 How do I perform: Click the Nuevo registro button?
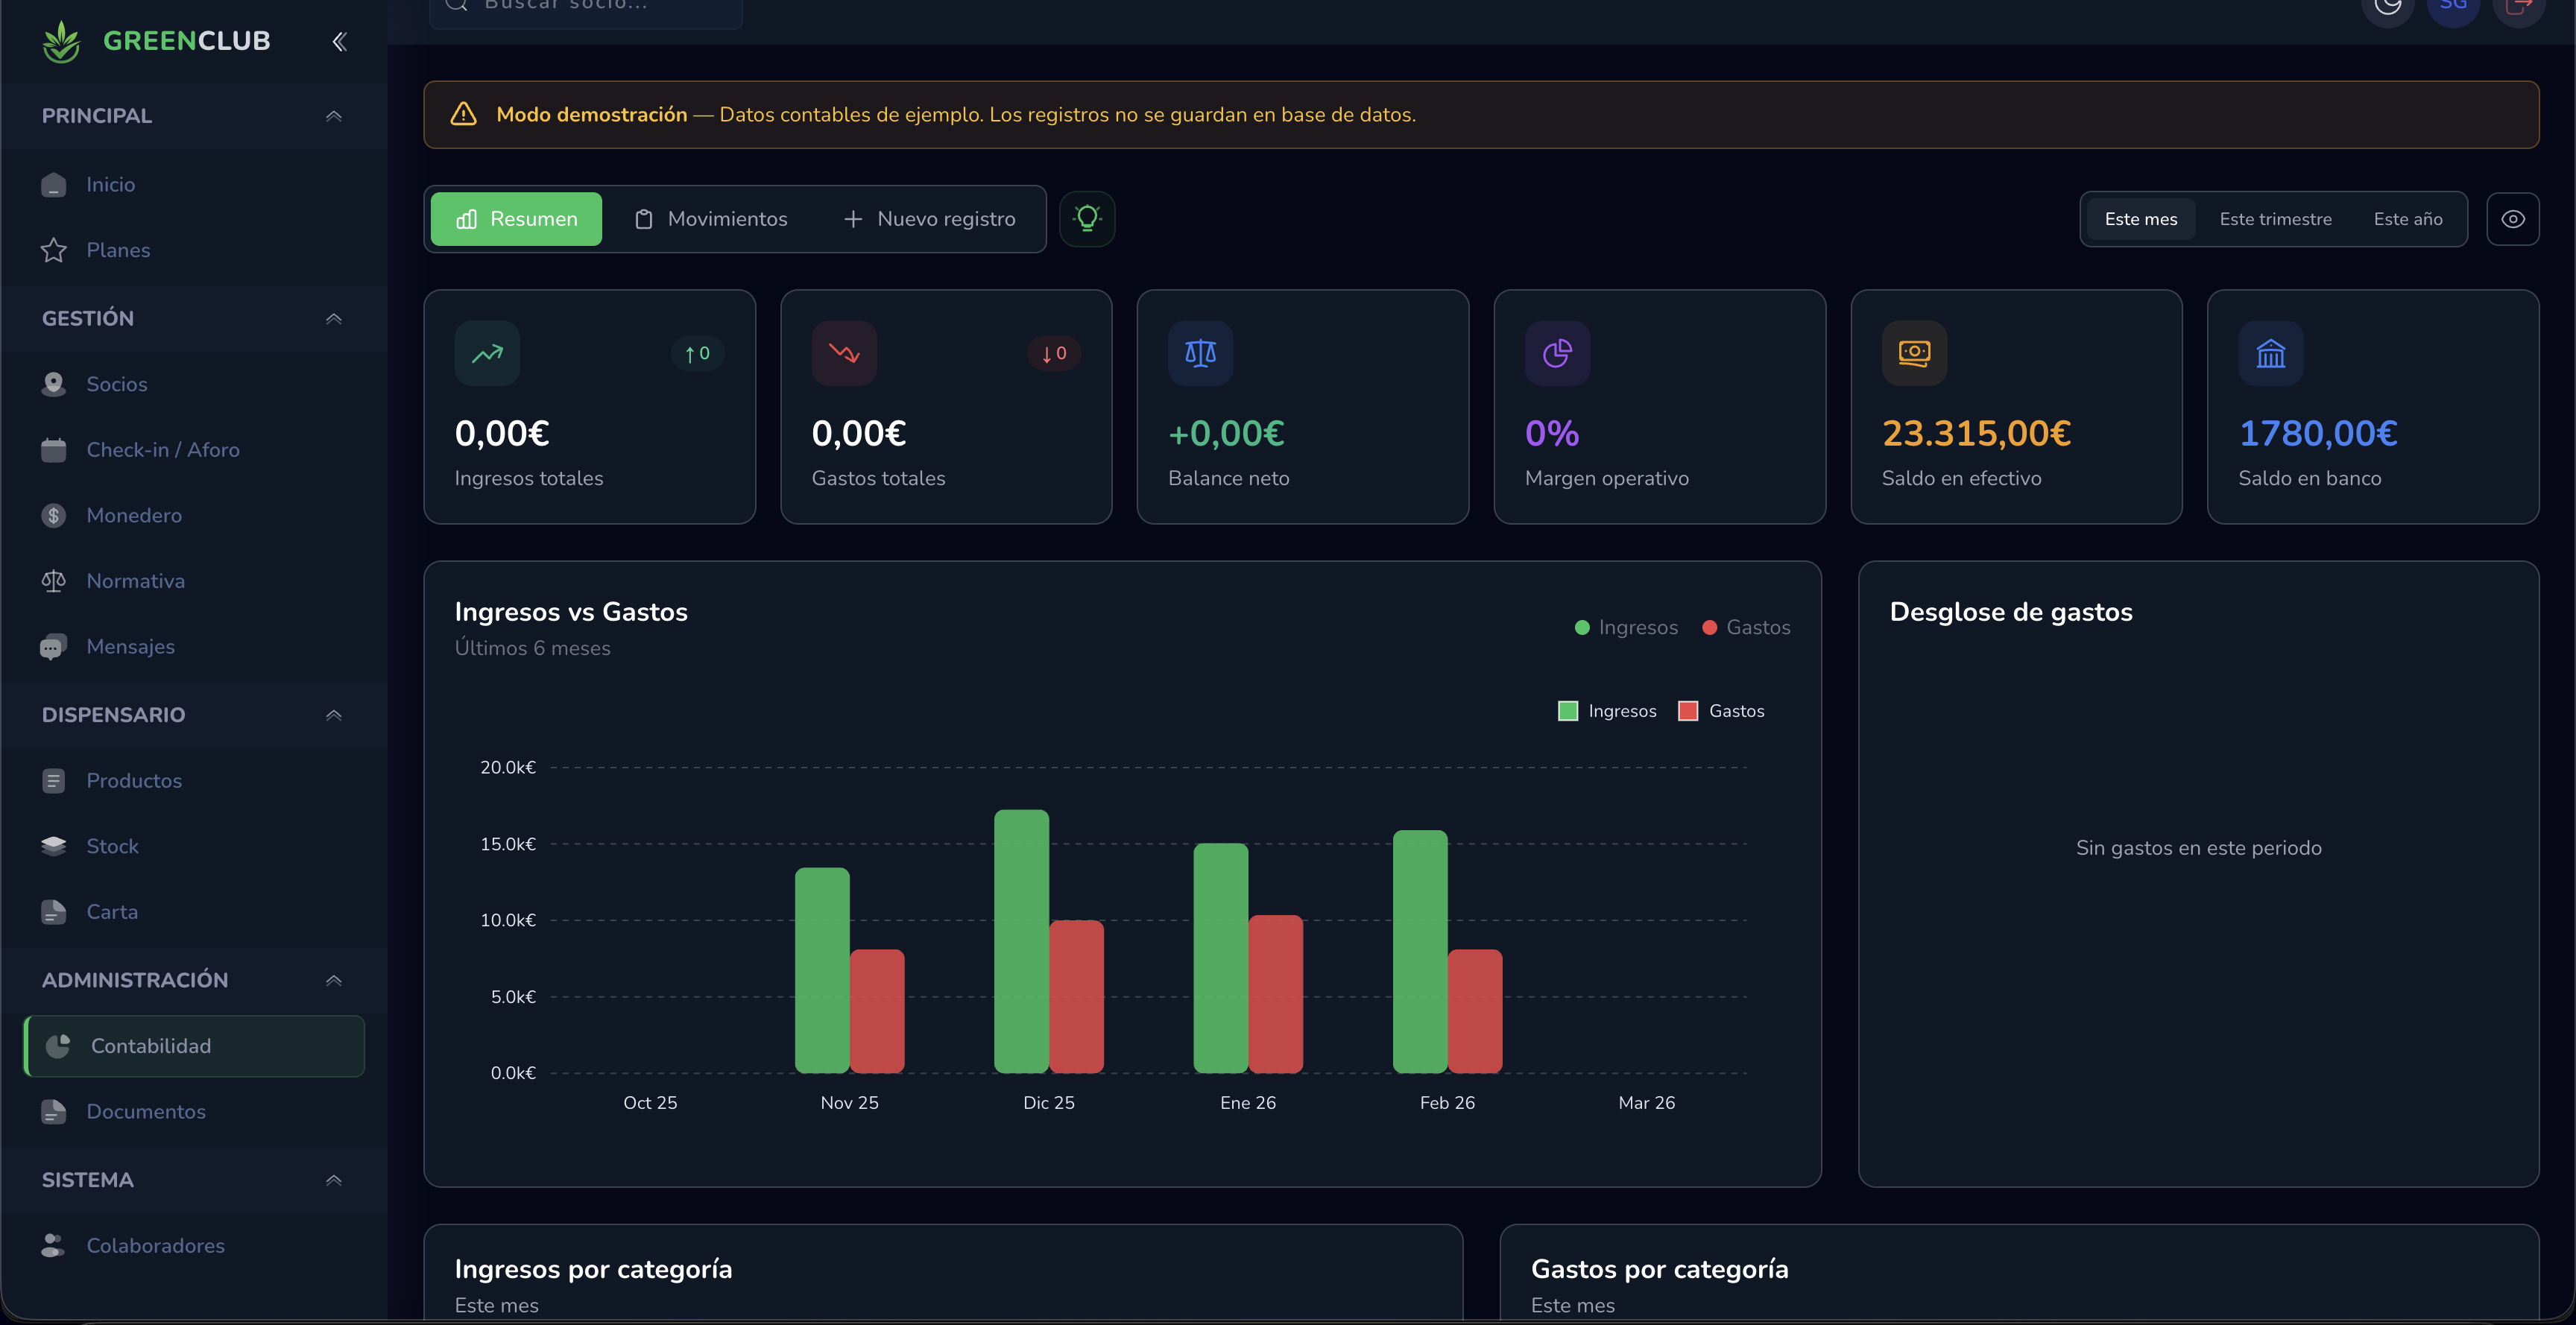coord(930,219)
